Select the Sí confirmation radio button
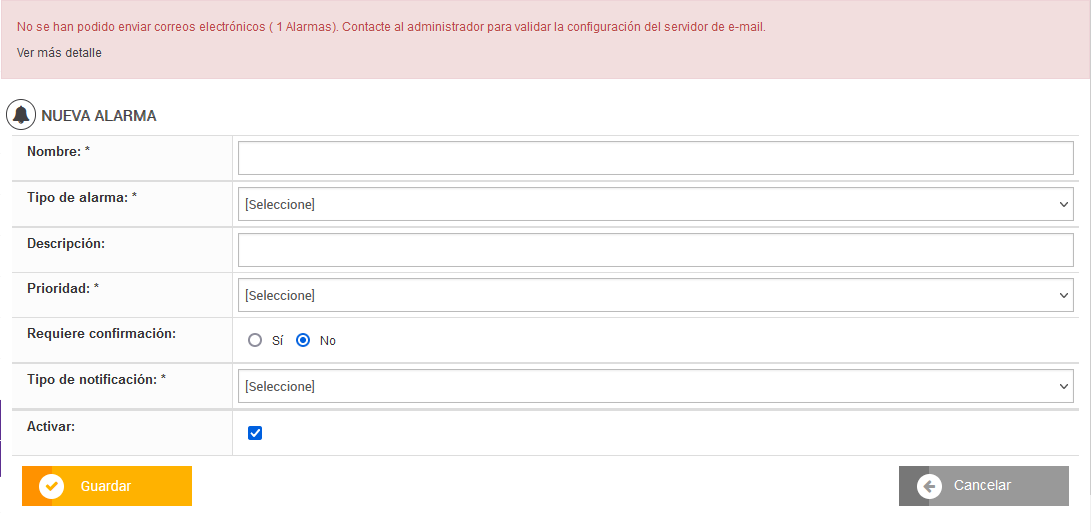This screenshot has height=532, width=1091. click(x=255, y=340)
